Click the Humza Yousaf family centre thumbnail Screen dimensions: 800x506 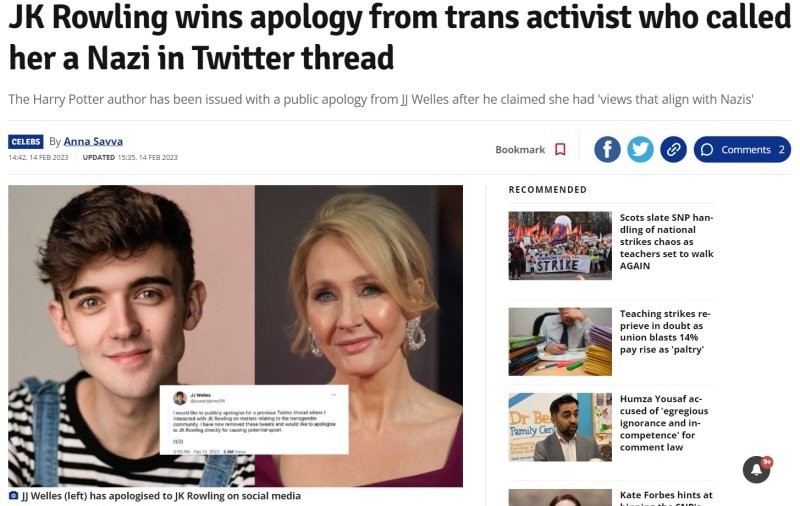pos(560,427)
